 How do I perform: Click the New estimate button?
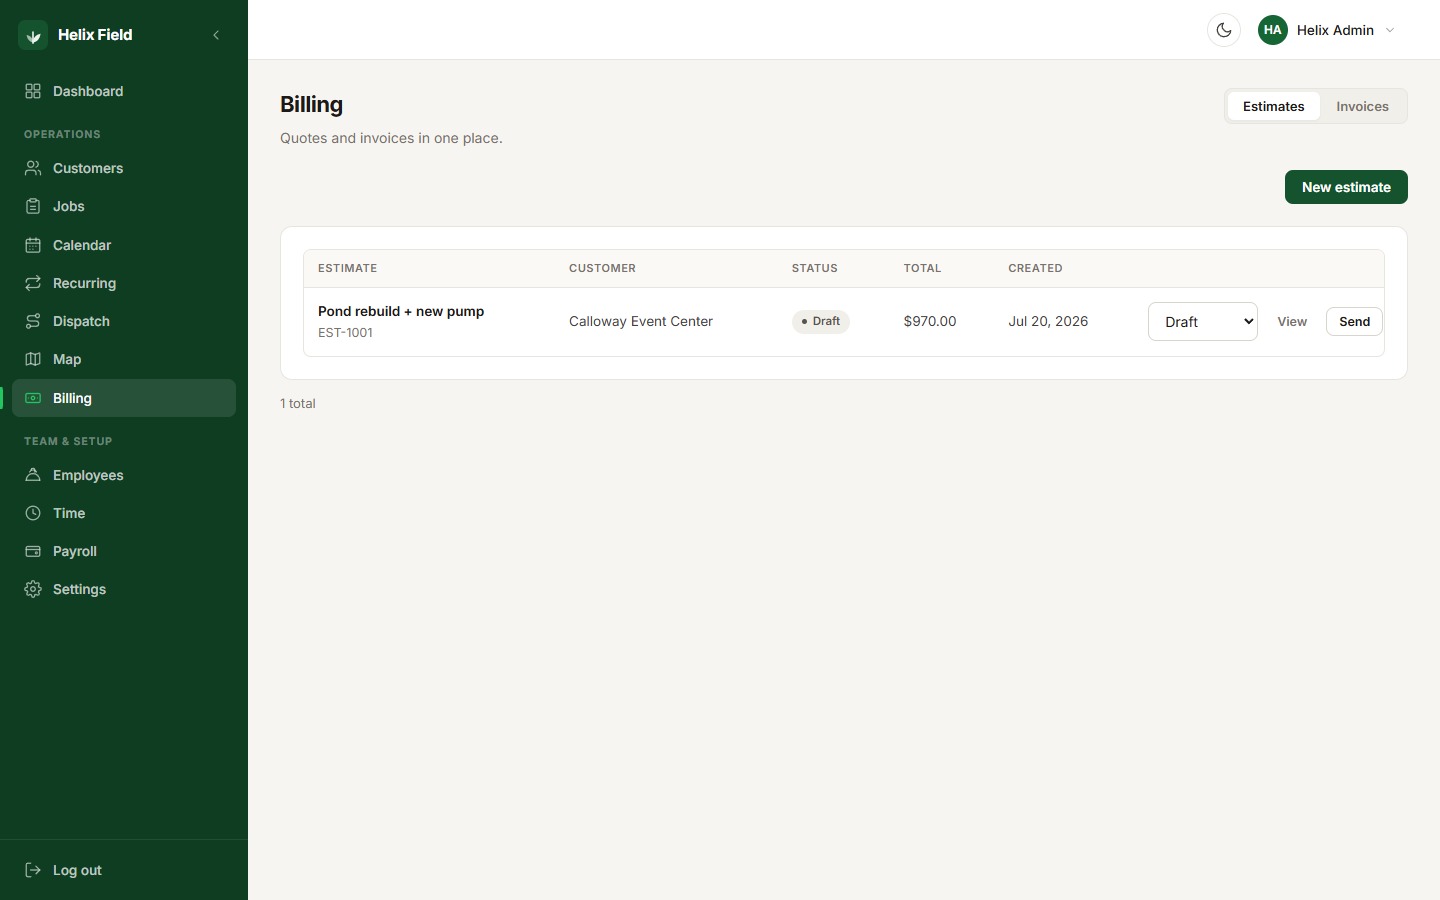pos(1346,187)
